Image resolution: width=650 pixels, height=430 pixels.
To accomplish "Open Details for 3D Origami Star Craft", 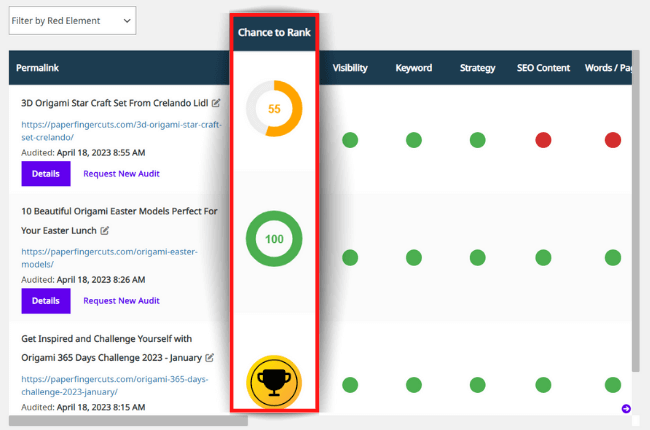I will [x=45, y=173].
